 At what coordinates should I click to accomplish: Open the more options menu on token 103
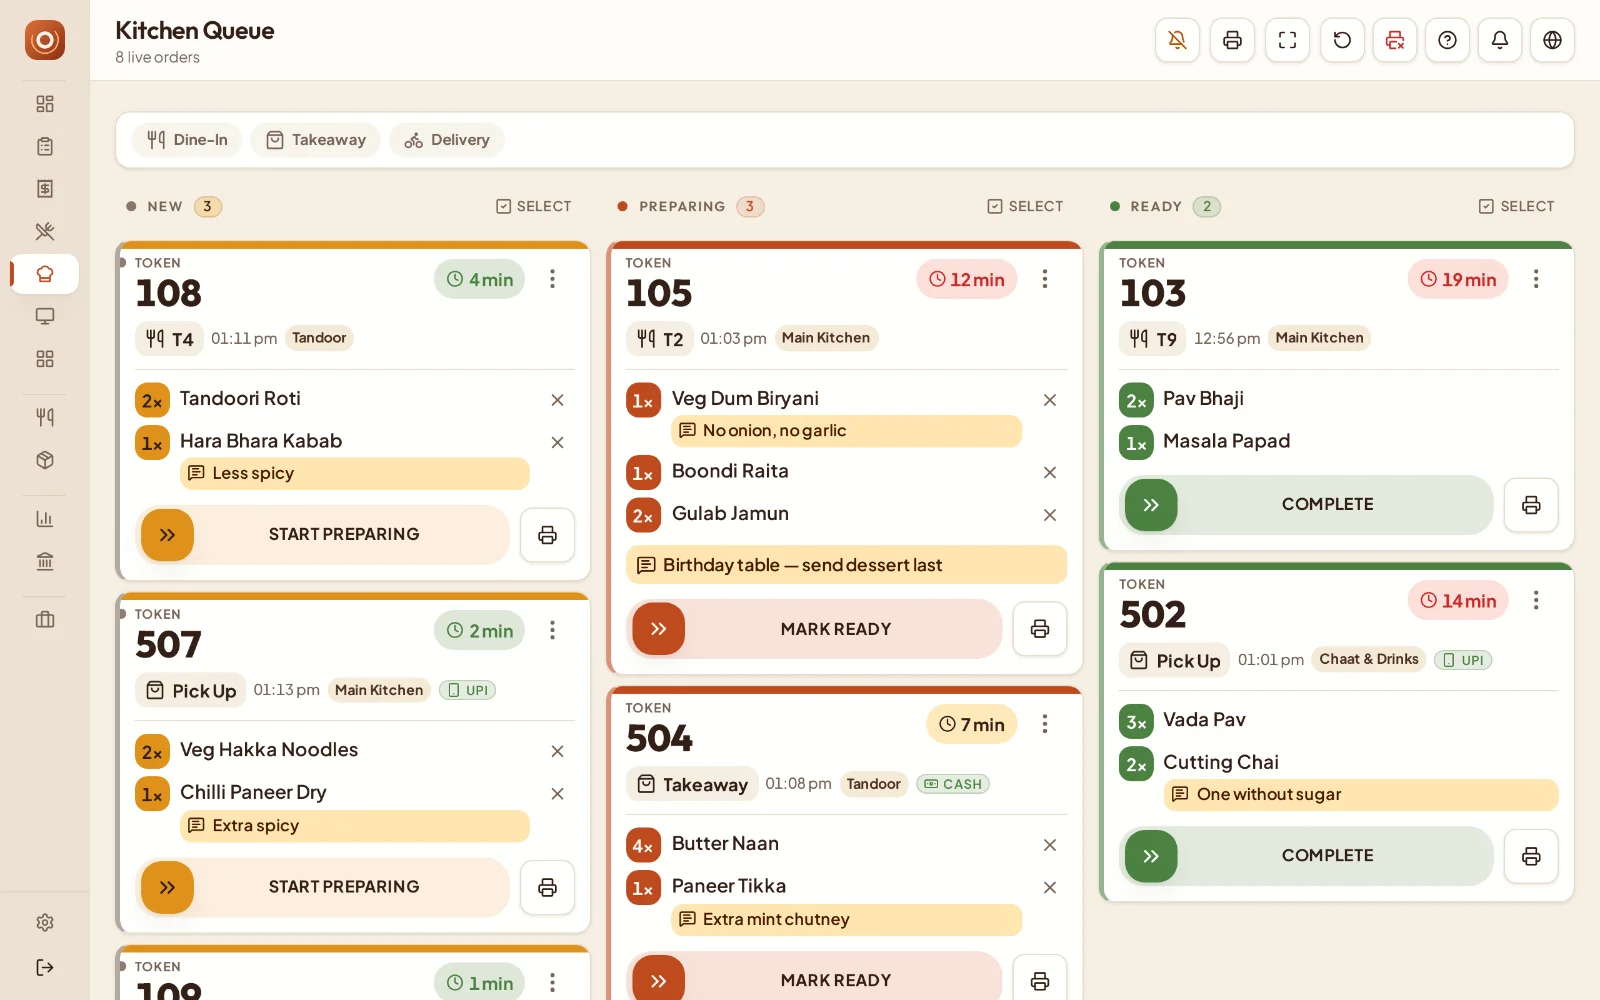coord(1536,279)
